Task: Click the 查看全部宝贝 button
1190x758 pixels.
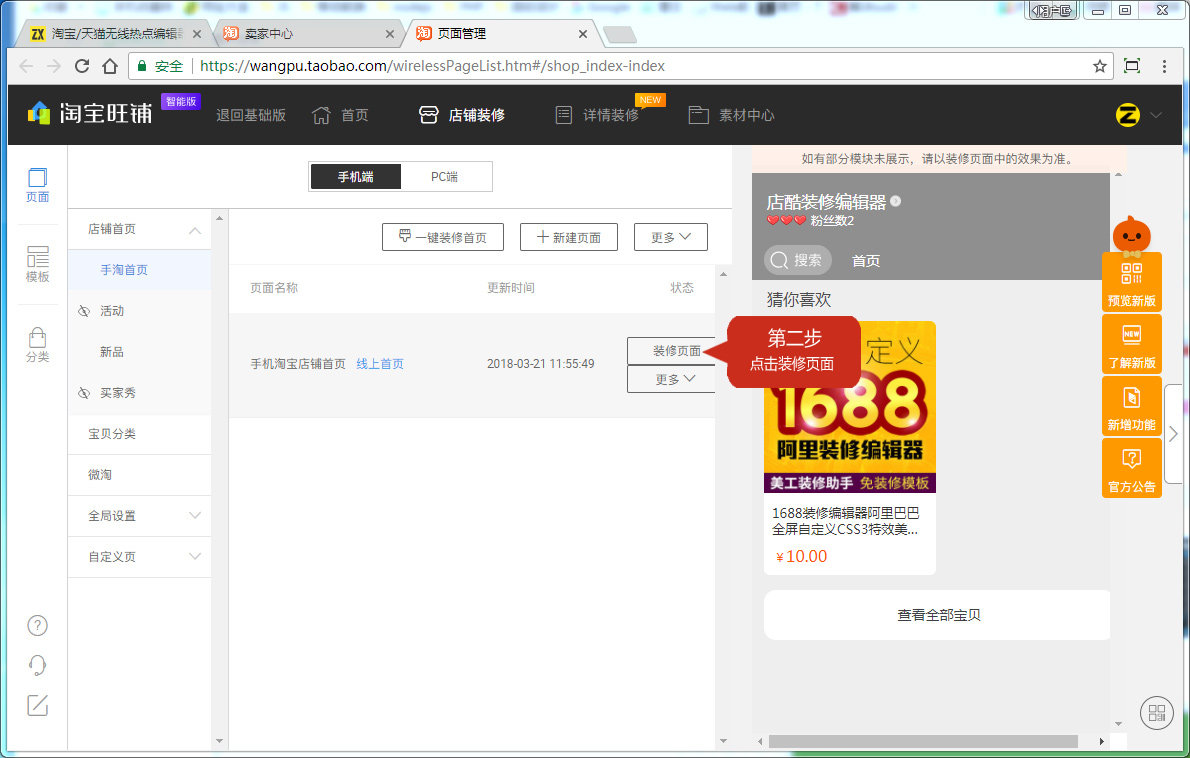Action: [x=937, y=615]
